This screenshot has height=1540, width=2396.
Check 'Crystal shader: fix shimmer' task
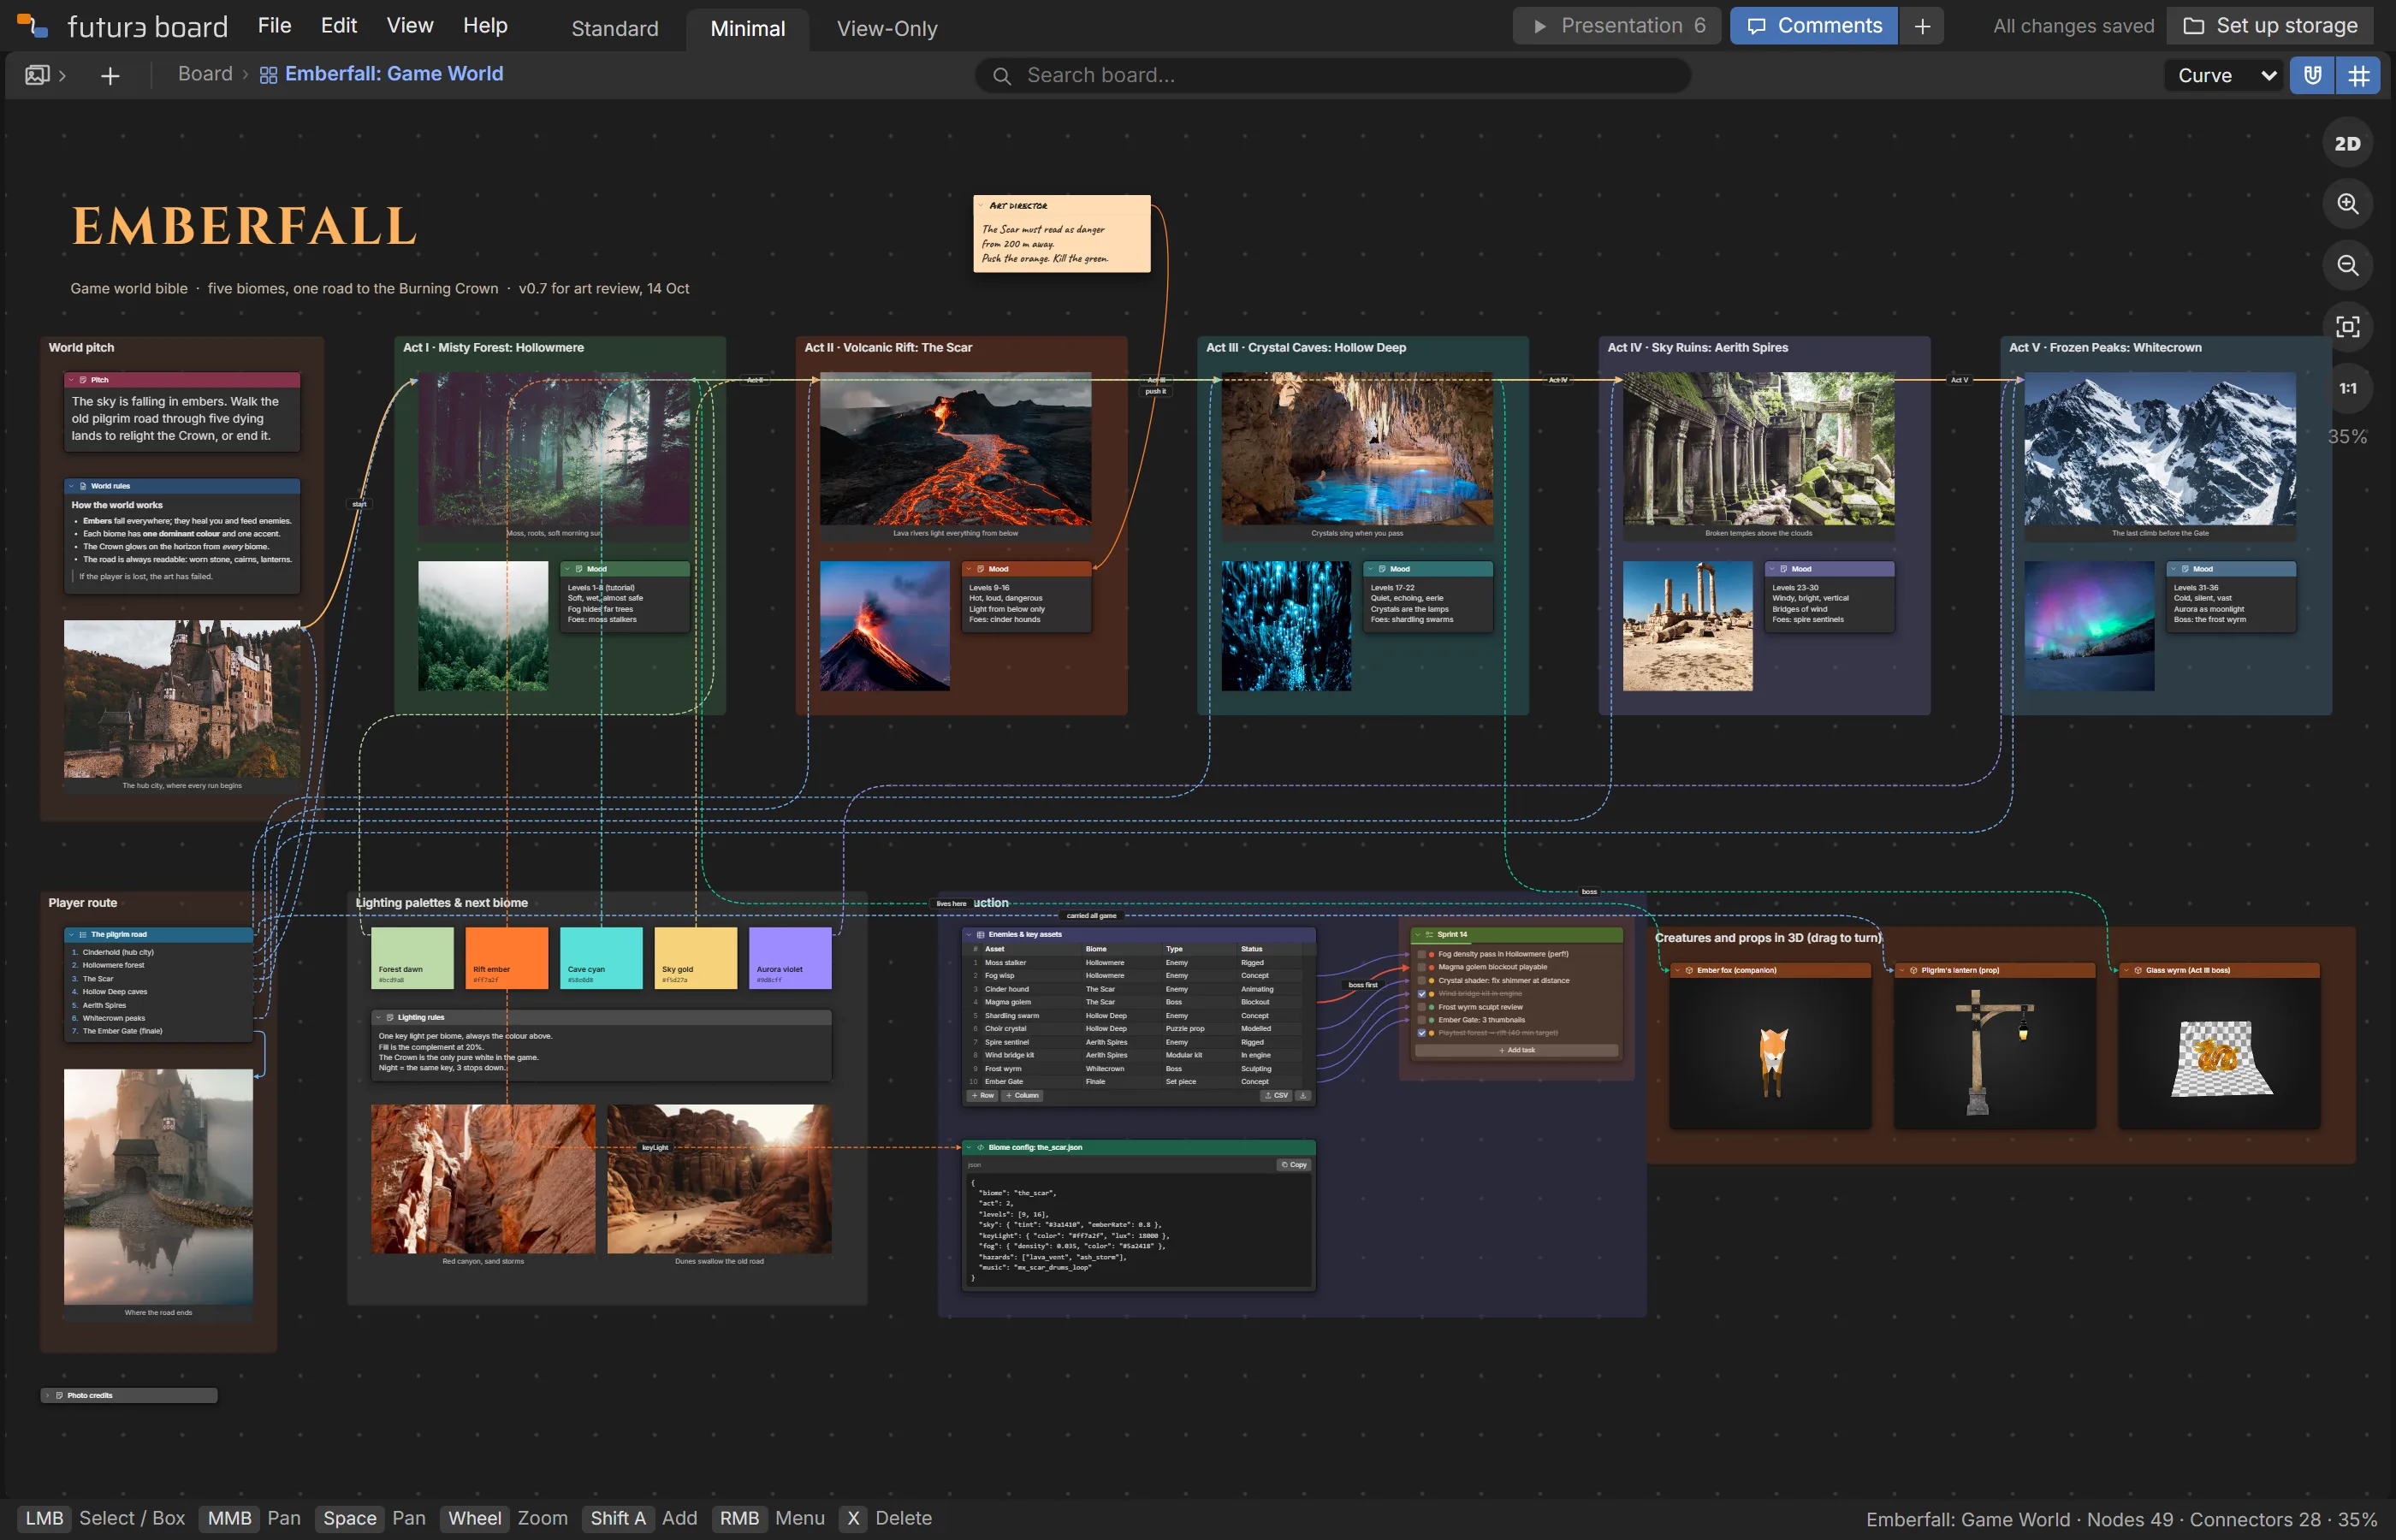[1422, 981]
